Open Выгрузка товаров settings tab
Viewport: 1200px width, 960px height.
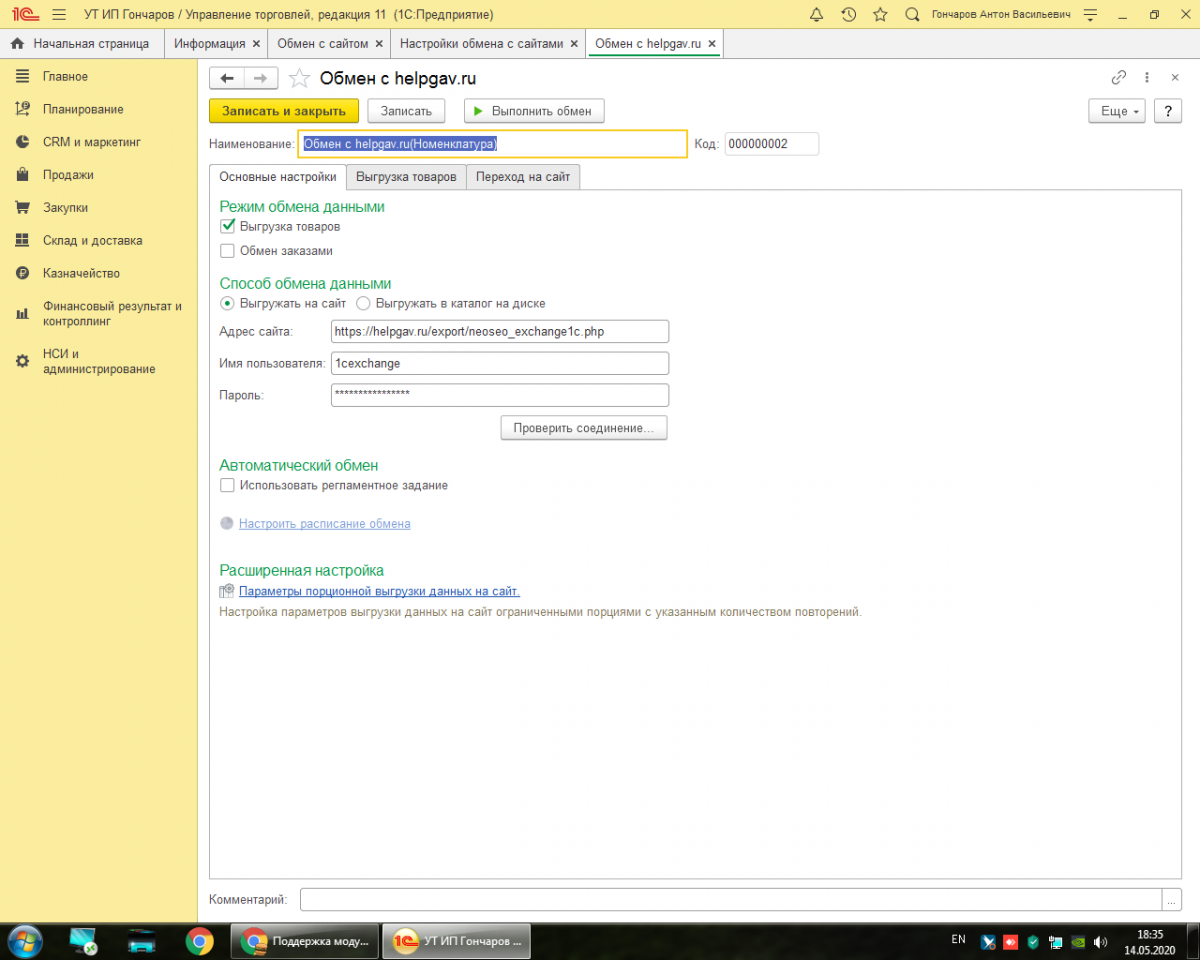point(406,177)
